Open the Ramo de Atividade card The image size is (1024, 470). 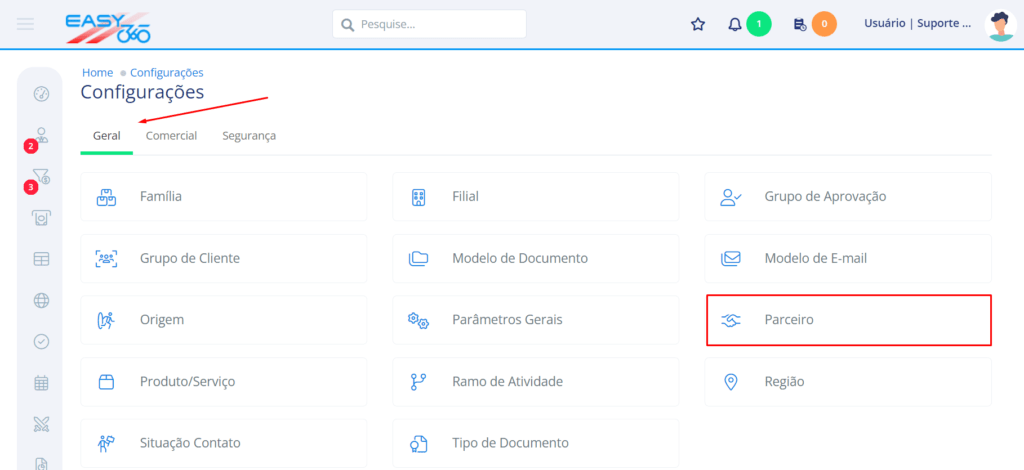(536, 382)
